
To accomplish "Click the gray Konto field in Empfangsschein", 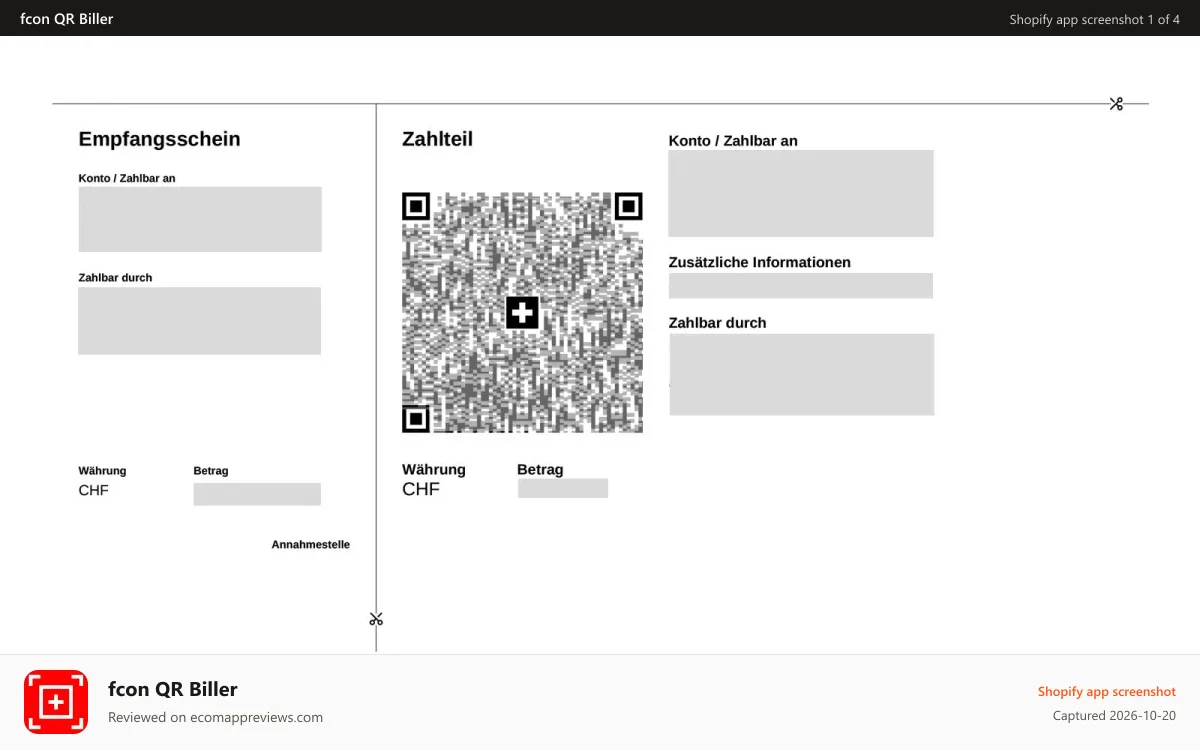I will tap(200, 219).
